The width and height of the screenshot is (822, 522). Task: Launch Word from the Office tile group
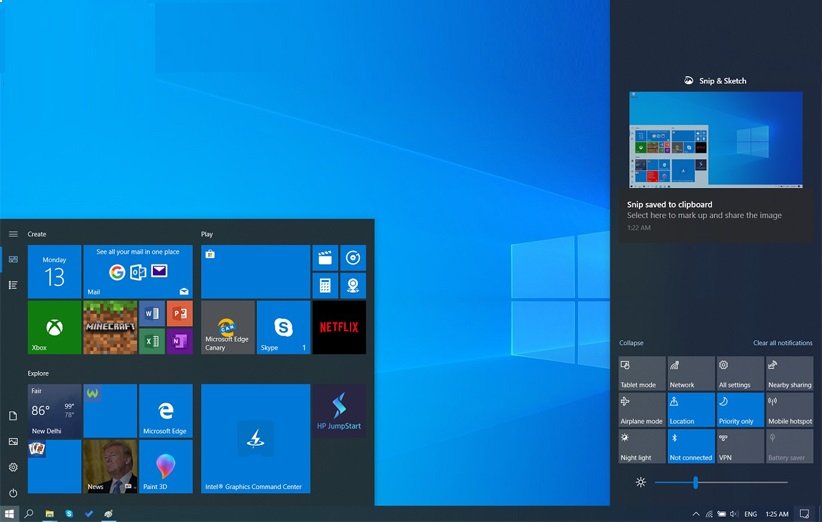point(152,313)
